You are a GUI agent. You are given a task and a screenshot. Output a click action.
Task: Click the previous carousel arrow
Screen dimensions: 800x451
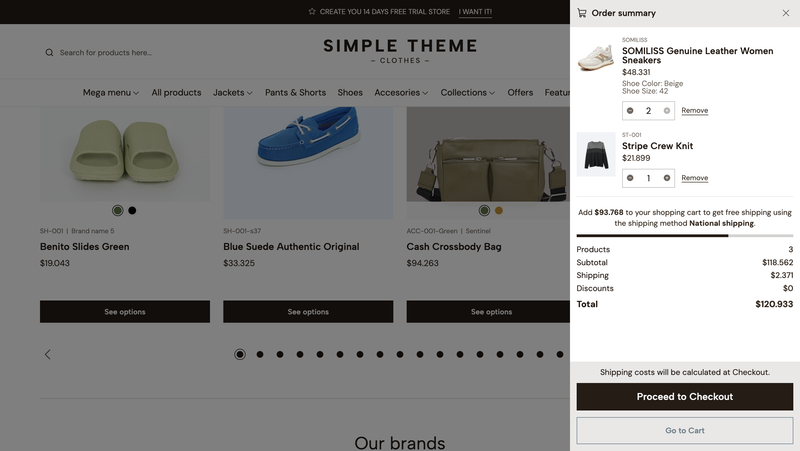[x=47, y=354]
